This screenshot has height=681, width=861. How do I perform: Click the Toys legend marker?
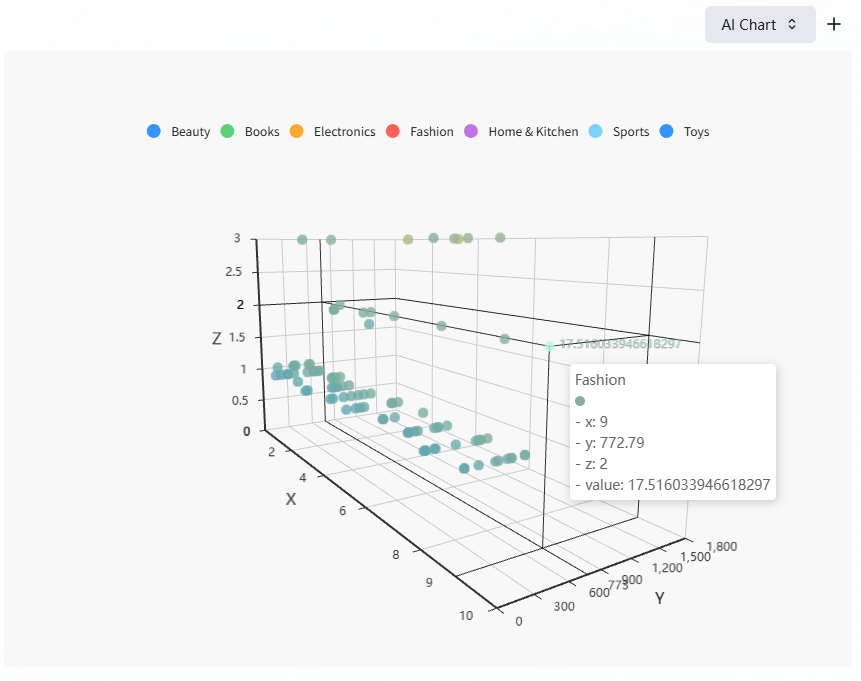[x=667, y=131]
